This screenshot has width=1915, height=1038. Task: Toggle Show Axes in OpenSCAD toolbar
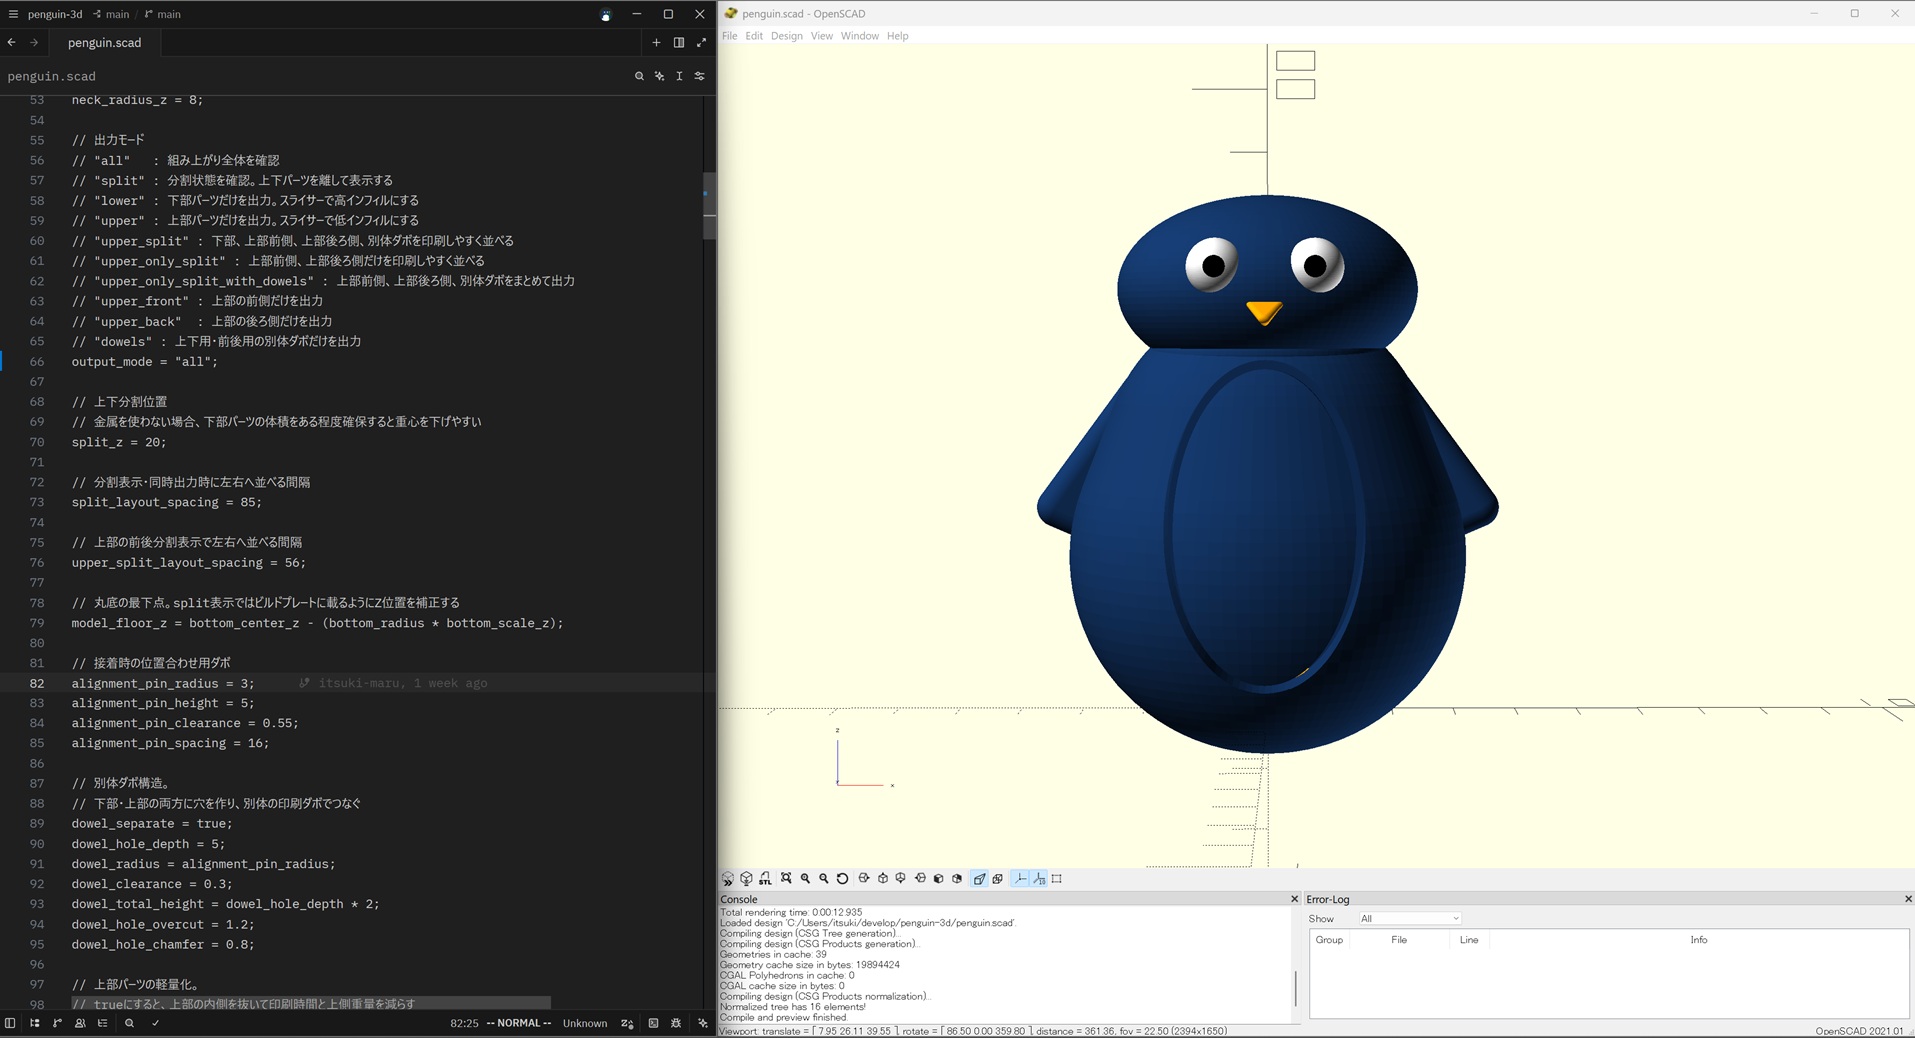pos(1020,878)
